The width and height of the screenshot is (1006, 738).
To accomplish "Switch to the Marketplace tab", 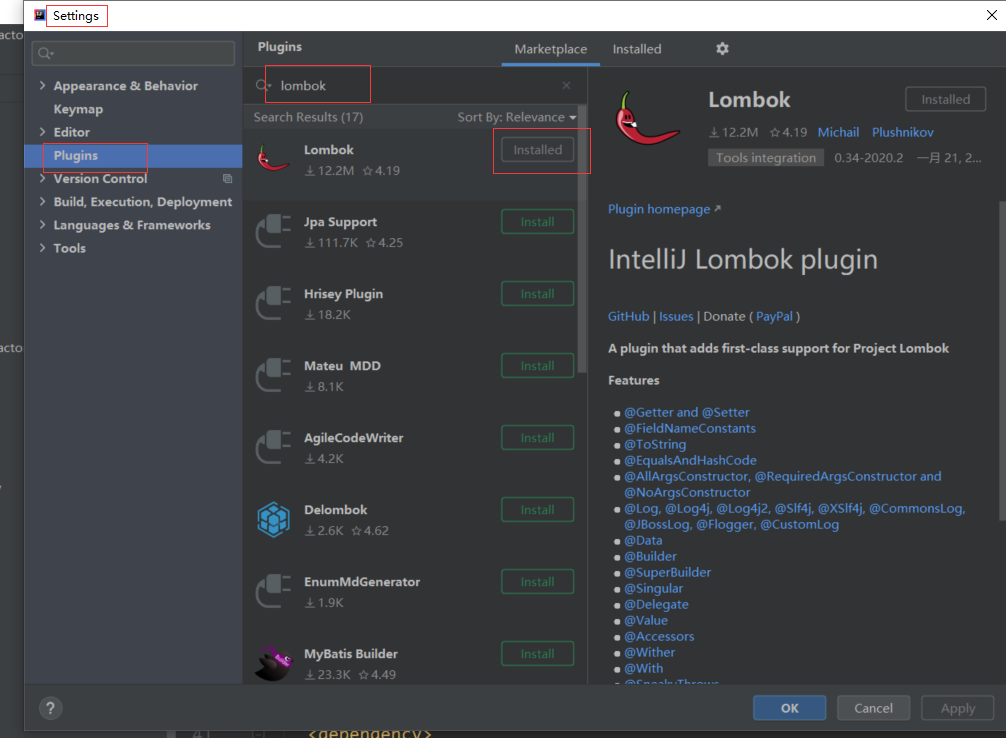I will pyautogui.click(x=550, y=49).
